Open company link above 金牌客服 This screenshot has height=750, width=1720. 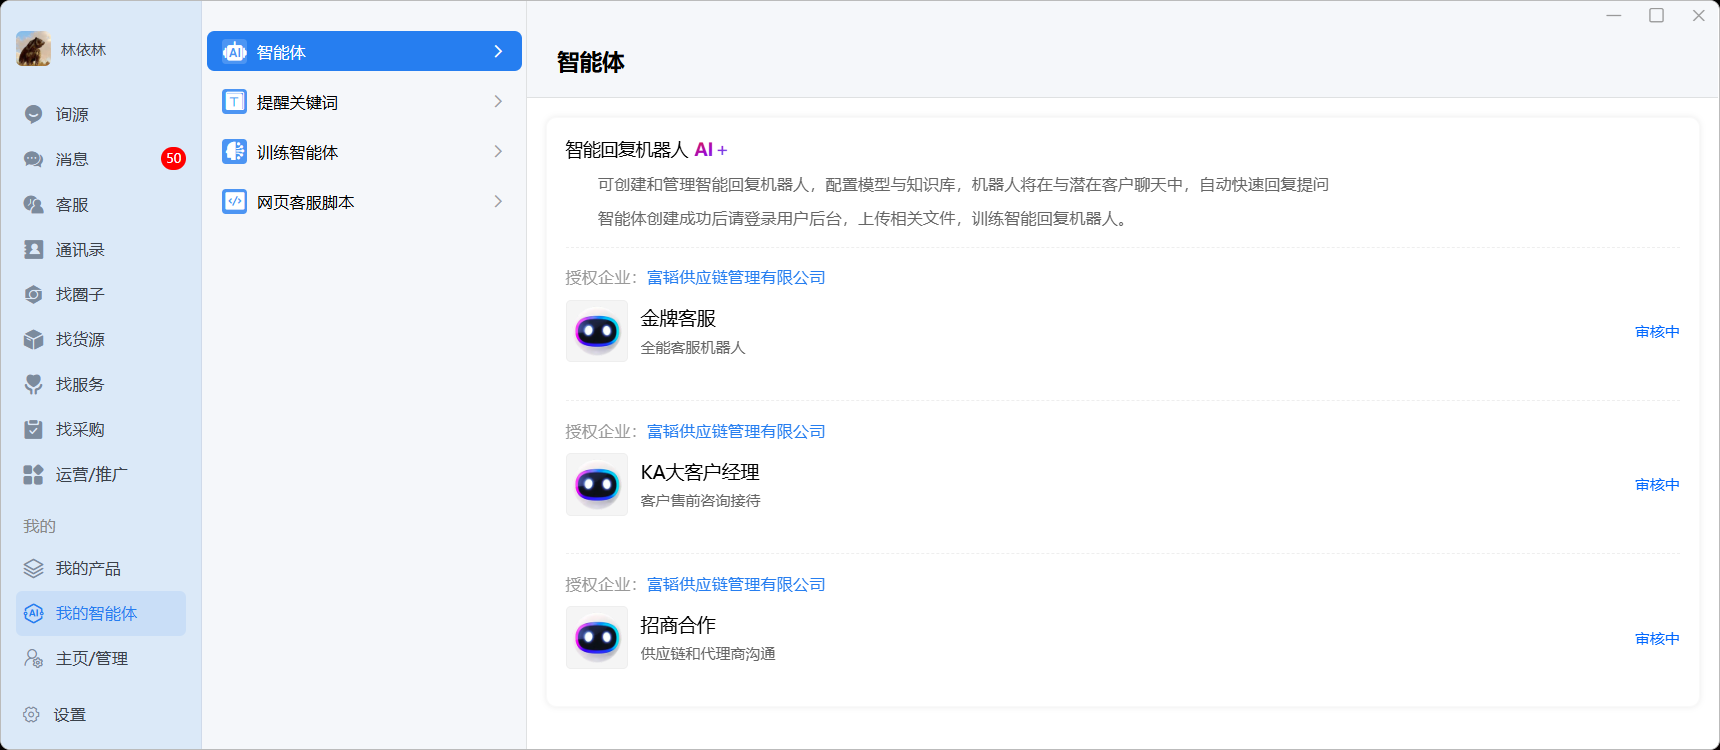[x=736, y=278]
